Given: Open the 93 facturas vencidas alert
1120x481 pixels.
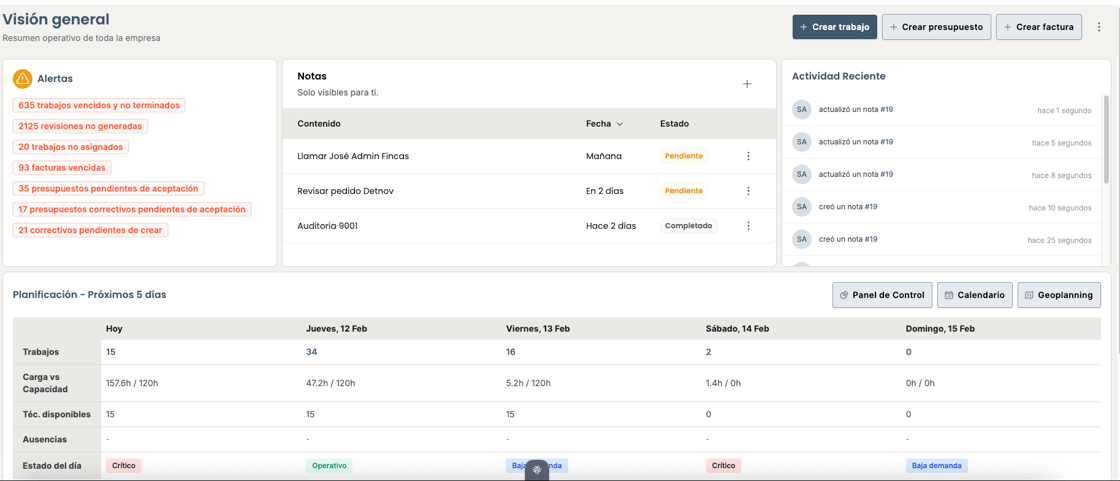Looking at the screenshot, I should (x=62, y=168).
